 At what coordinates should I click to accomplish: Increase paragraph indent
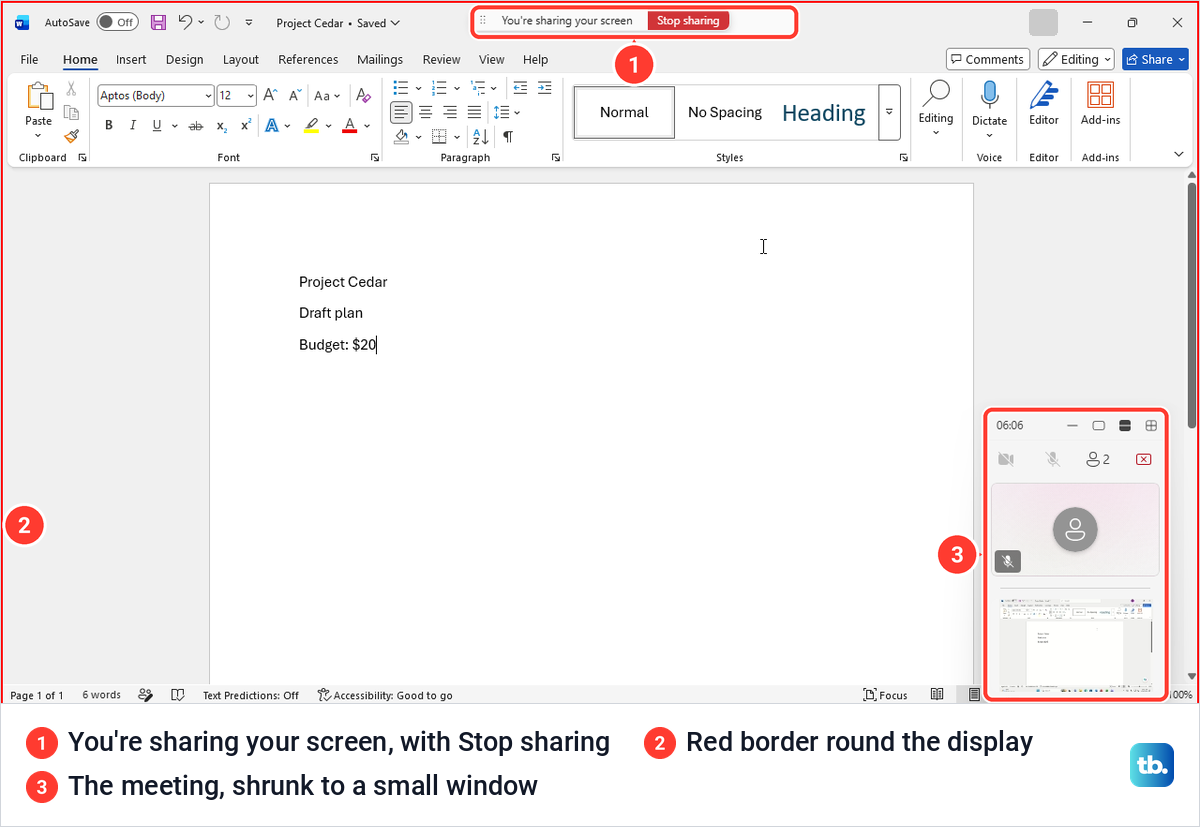click(544, 88)
